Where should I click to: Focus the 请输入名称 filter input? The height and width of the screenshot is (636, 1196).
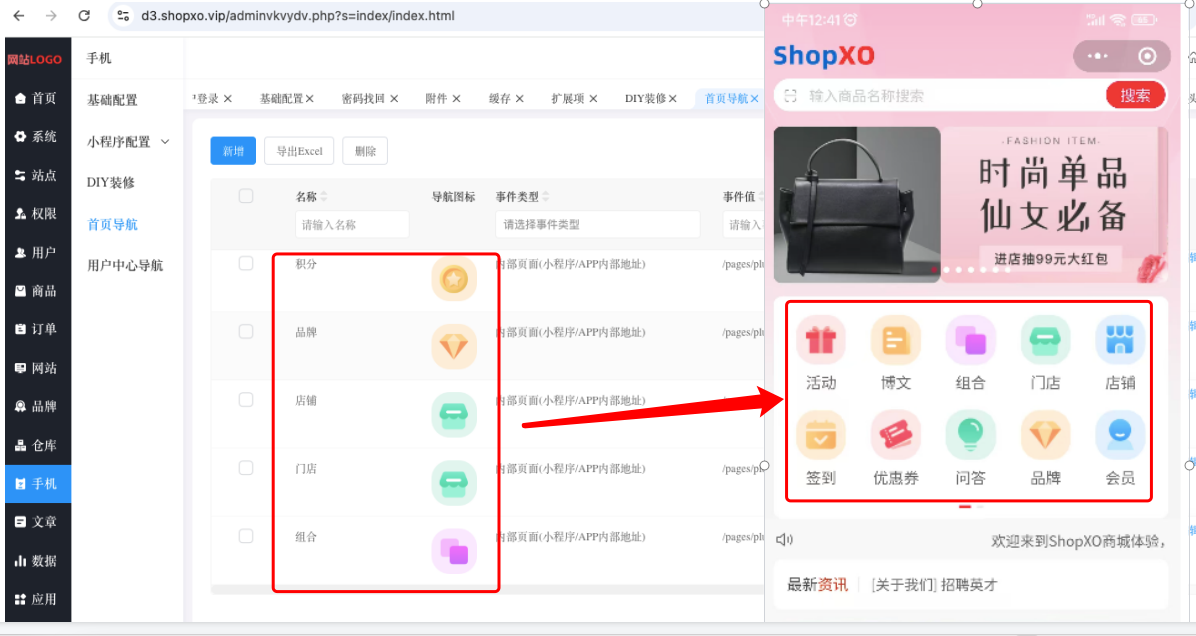coord(352,224)
